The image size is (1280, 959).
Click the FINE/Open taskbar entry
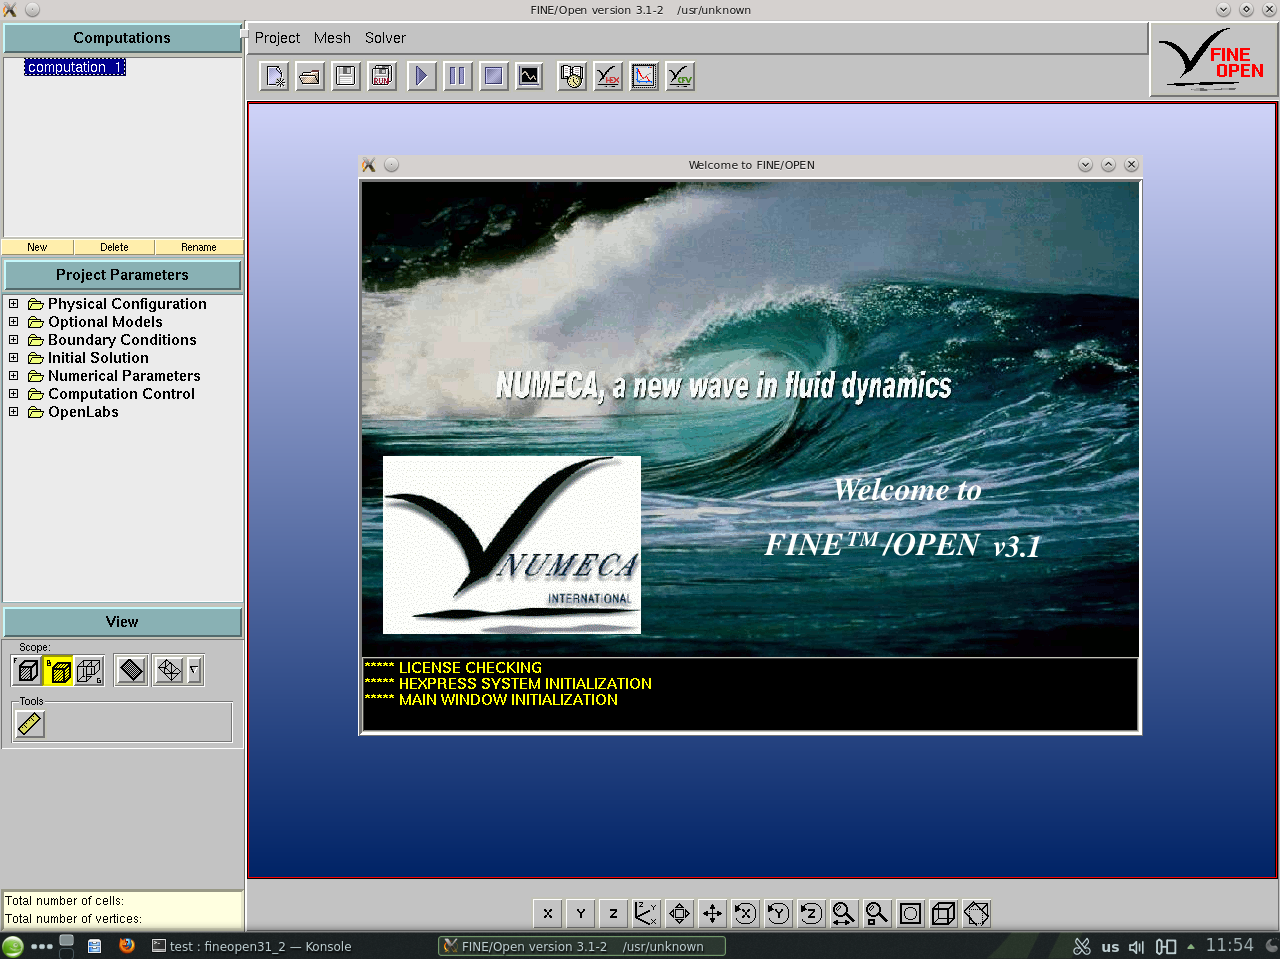pos(582,946)
